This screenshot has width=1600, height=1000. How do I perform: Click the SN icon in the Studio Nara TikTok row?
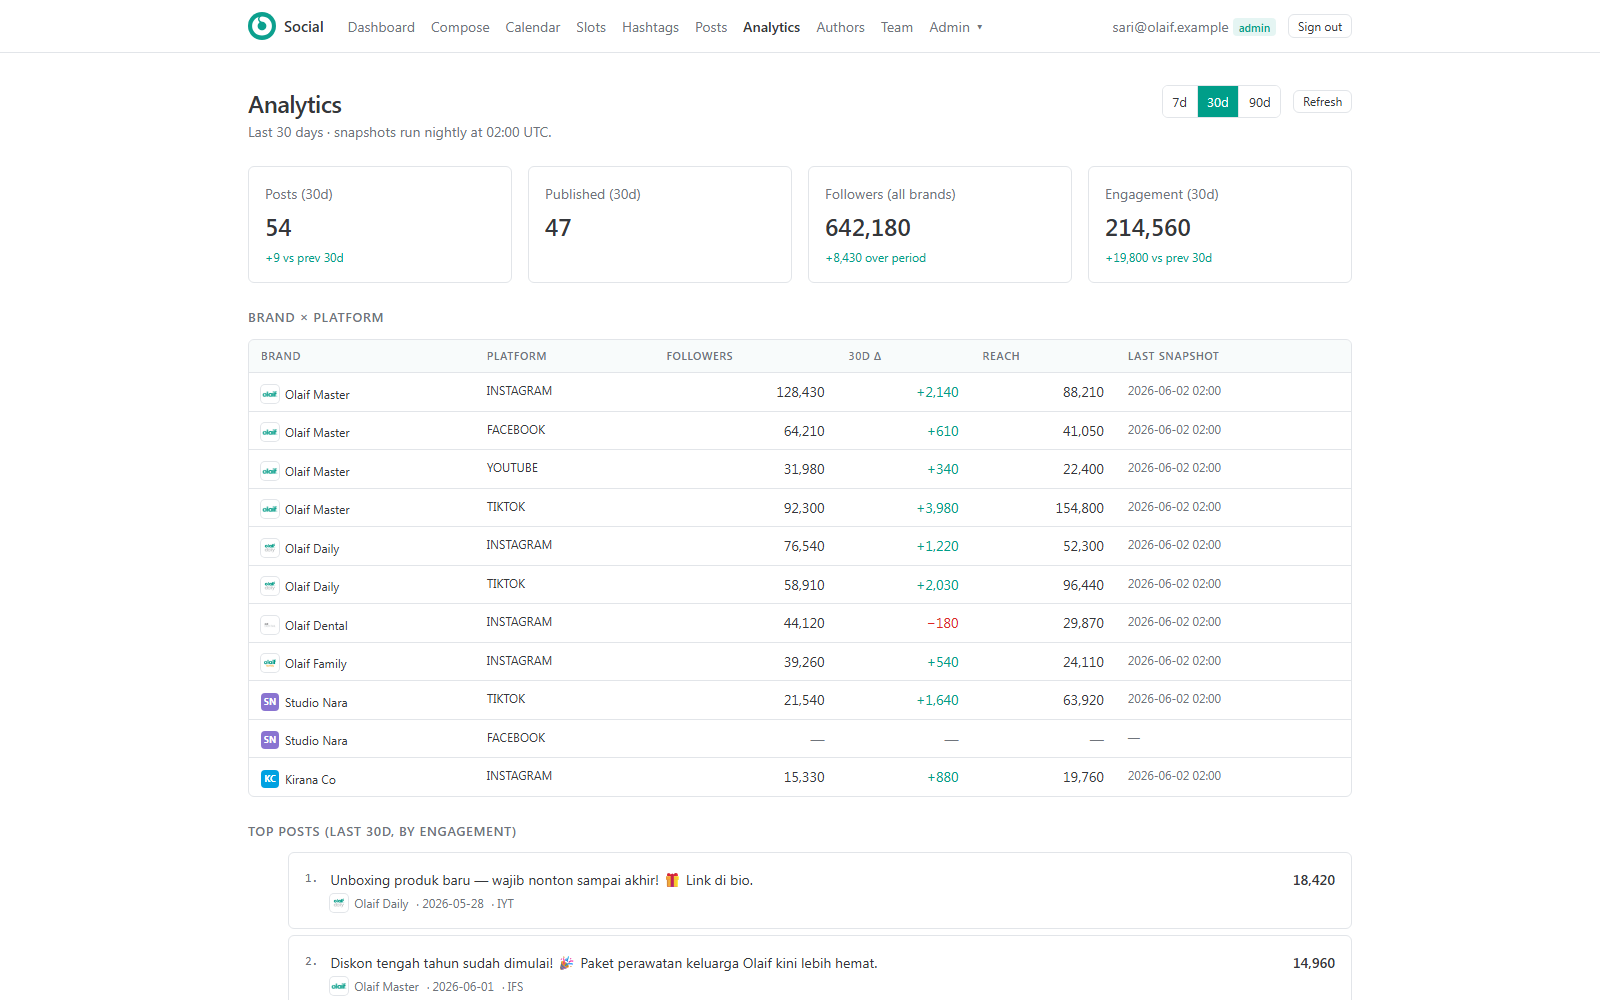(270, 702)
